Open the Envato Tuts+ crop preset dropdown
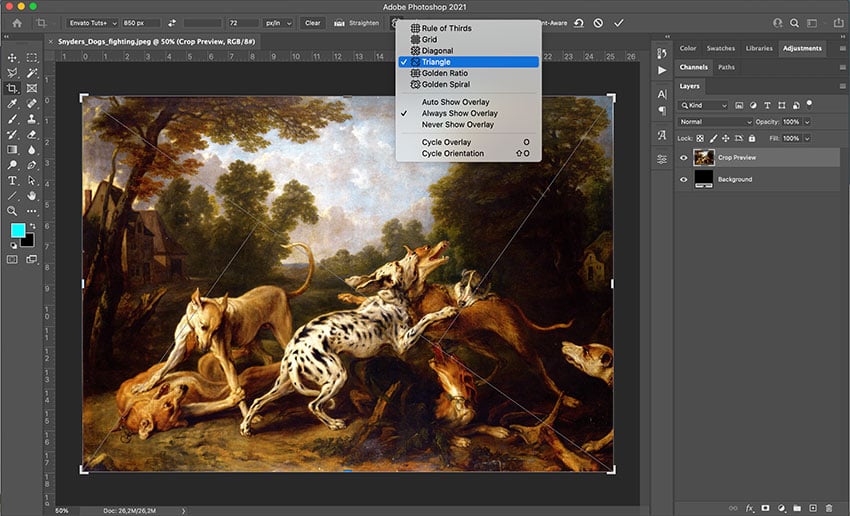The width and height of the screenshot is (850, 516). coord(92,22)
